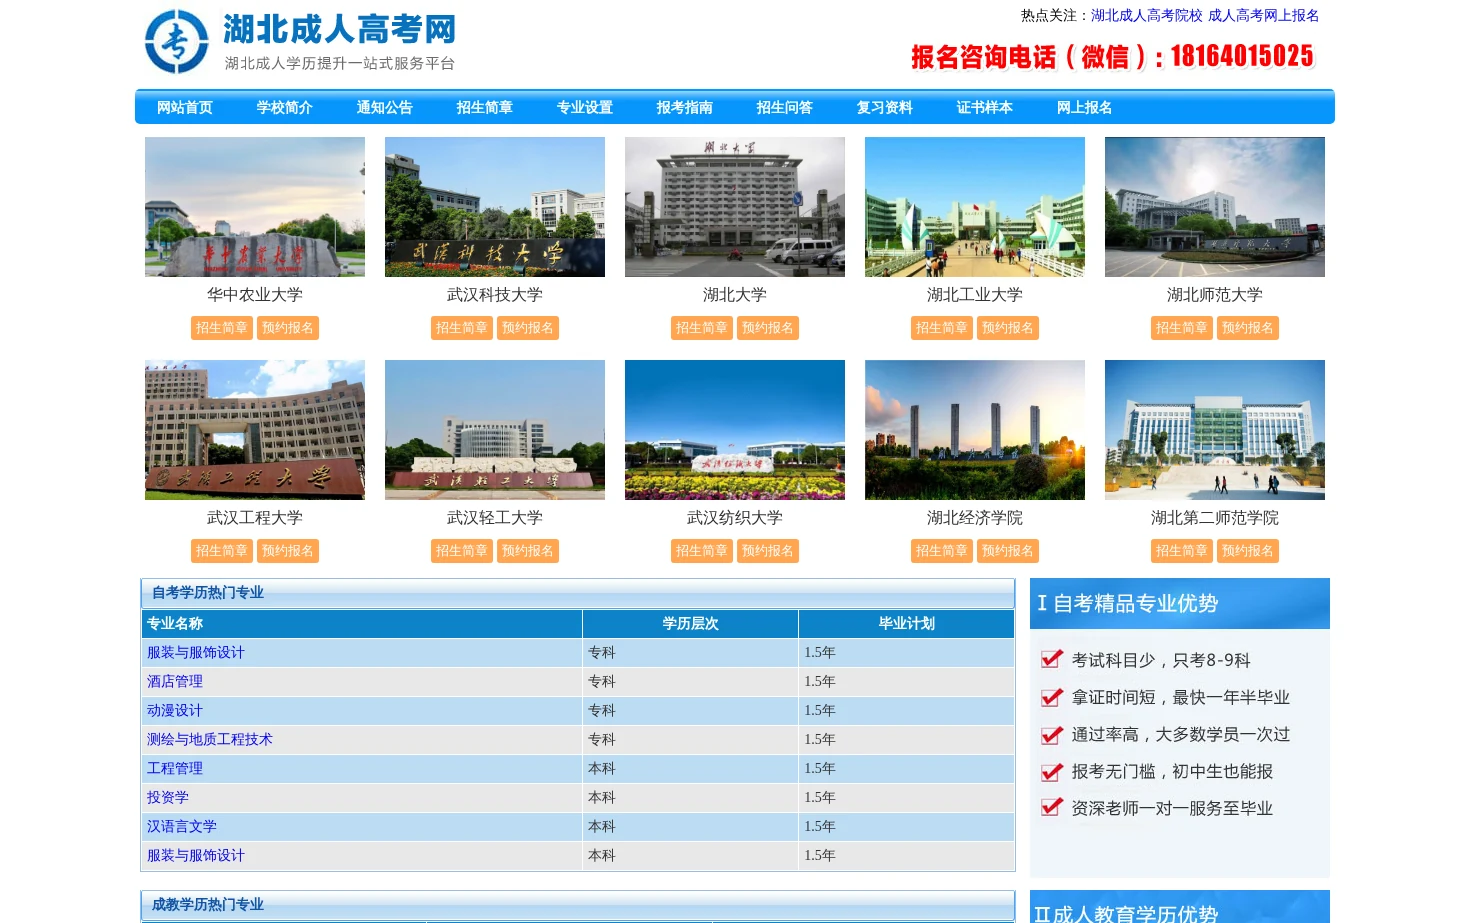
Task: Open 网上报名 in the navigation bar
Action: click(x=1085, y=107)
